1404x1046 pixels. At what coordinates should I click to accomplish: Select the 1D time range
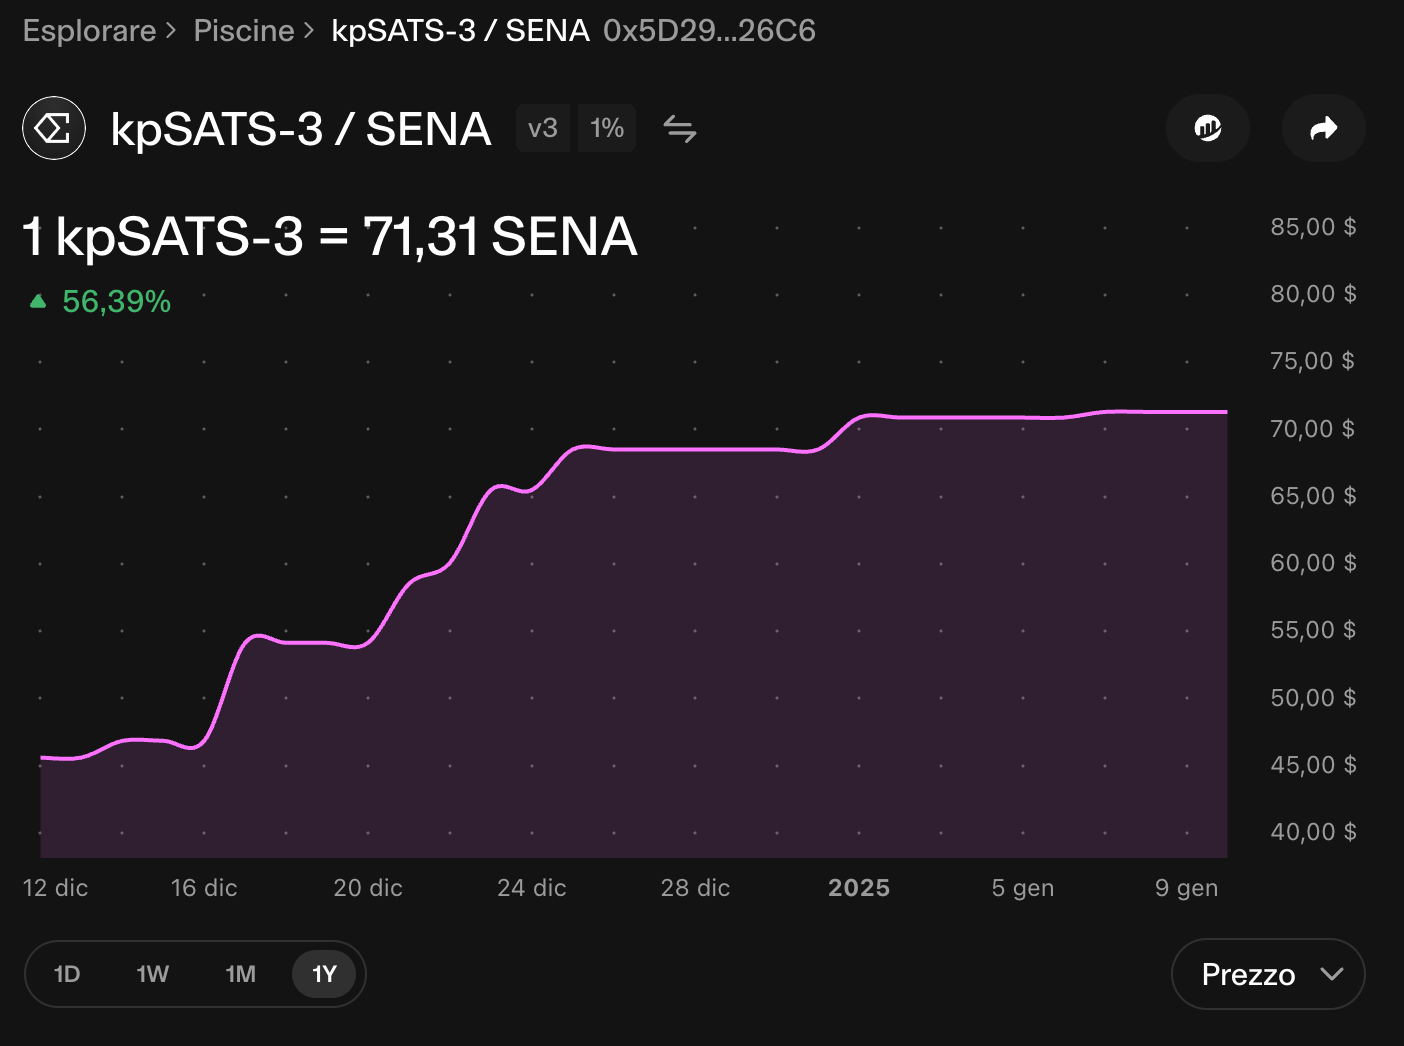pos(67,974)
